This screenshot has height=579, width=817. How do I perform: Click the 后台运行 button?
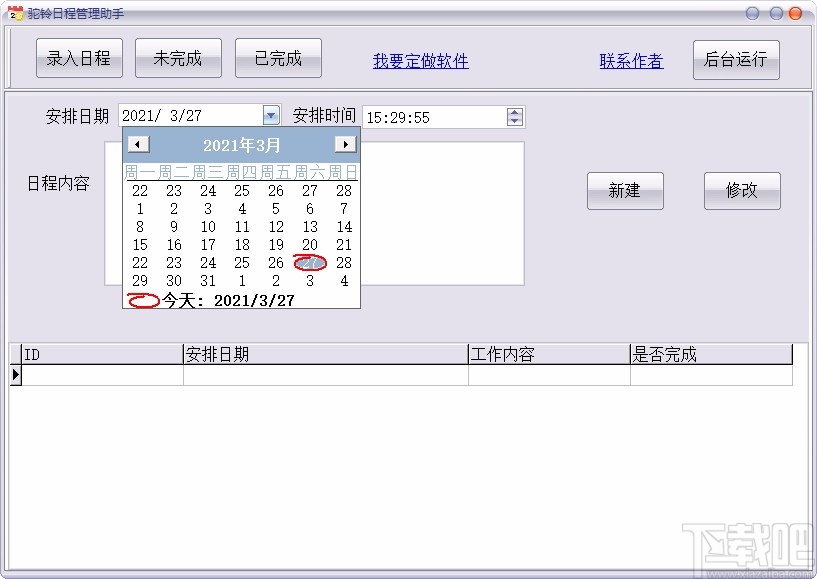pyautogui.click(x=736, y=58)
